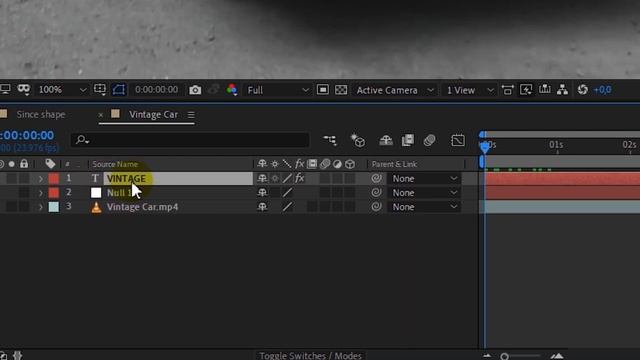Image resolution: width=640 pixels, height=360 pixels.
Task: Toggle effects fx switch on VINTAGE layer
Action: 300,178
